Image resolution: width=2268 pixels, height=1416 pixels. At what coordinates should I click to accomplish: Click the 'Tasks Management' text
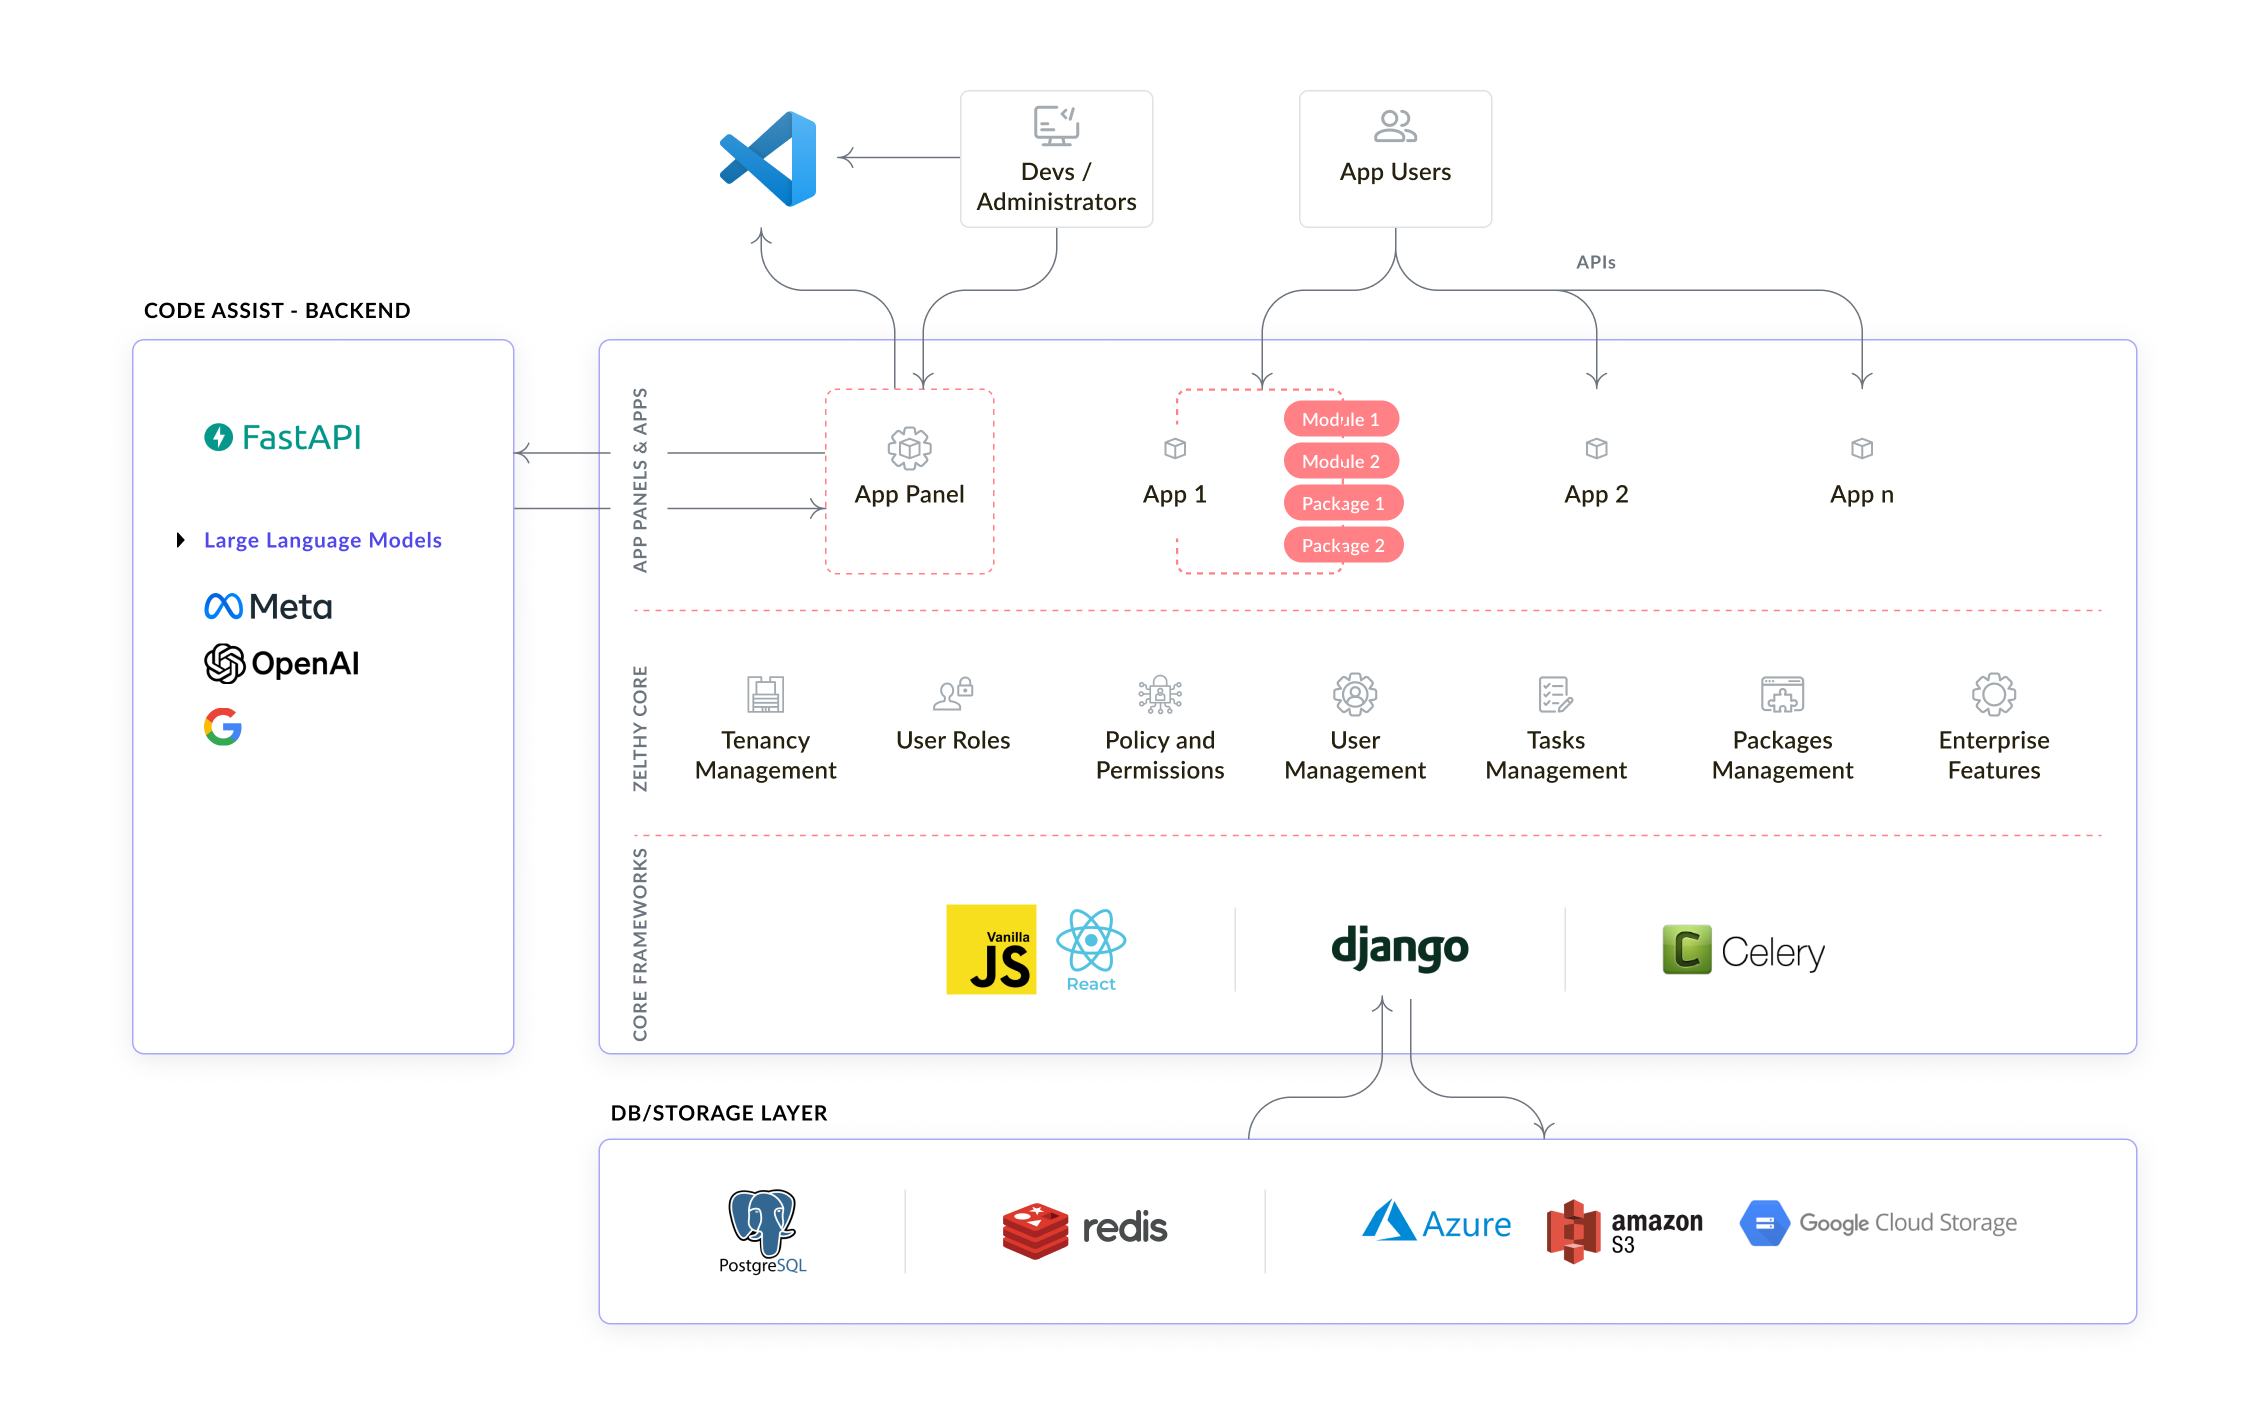pyautogui.click(x=1556, y=755)
